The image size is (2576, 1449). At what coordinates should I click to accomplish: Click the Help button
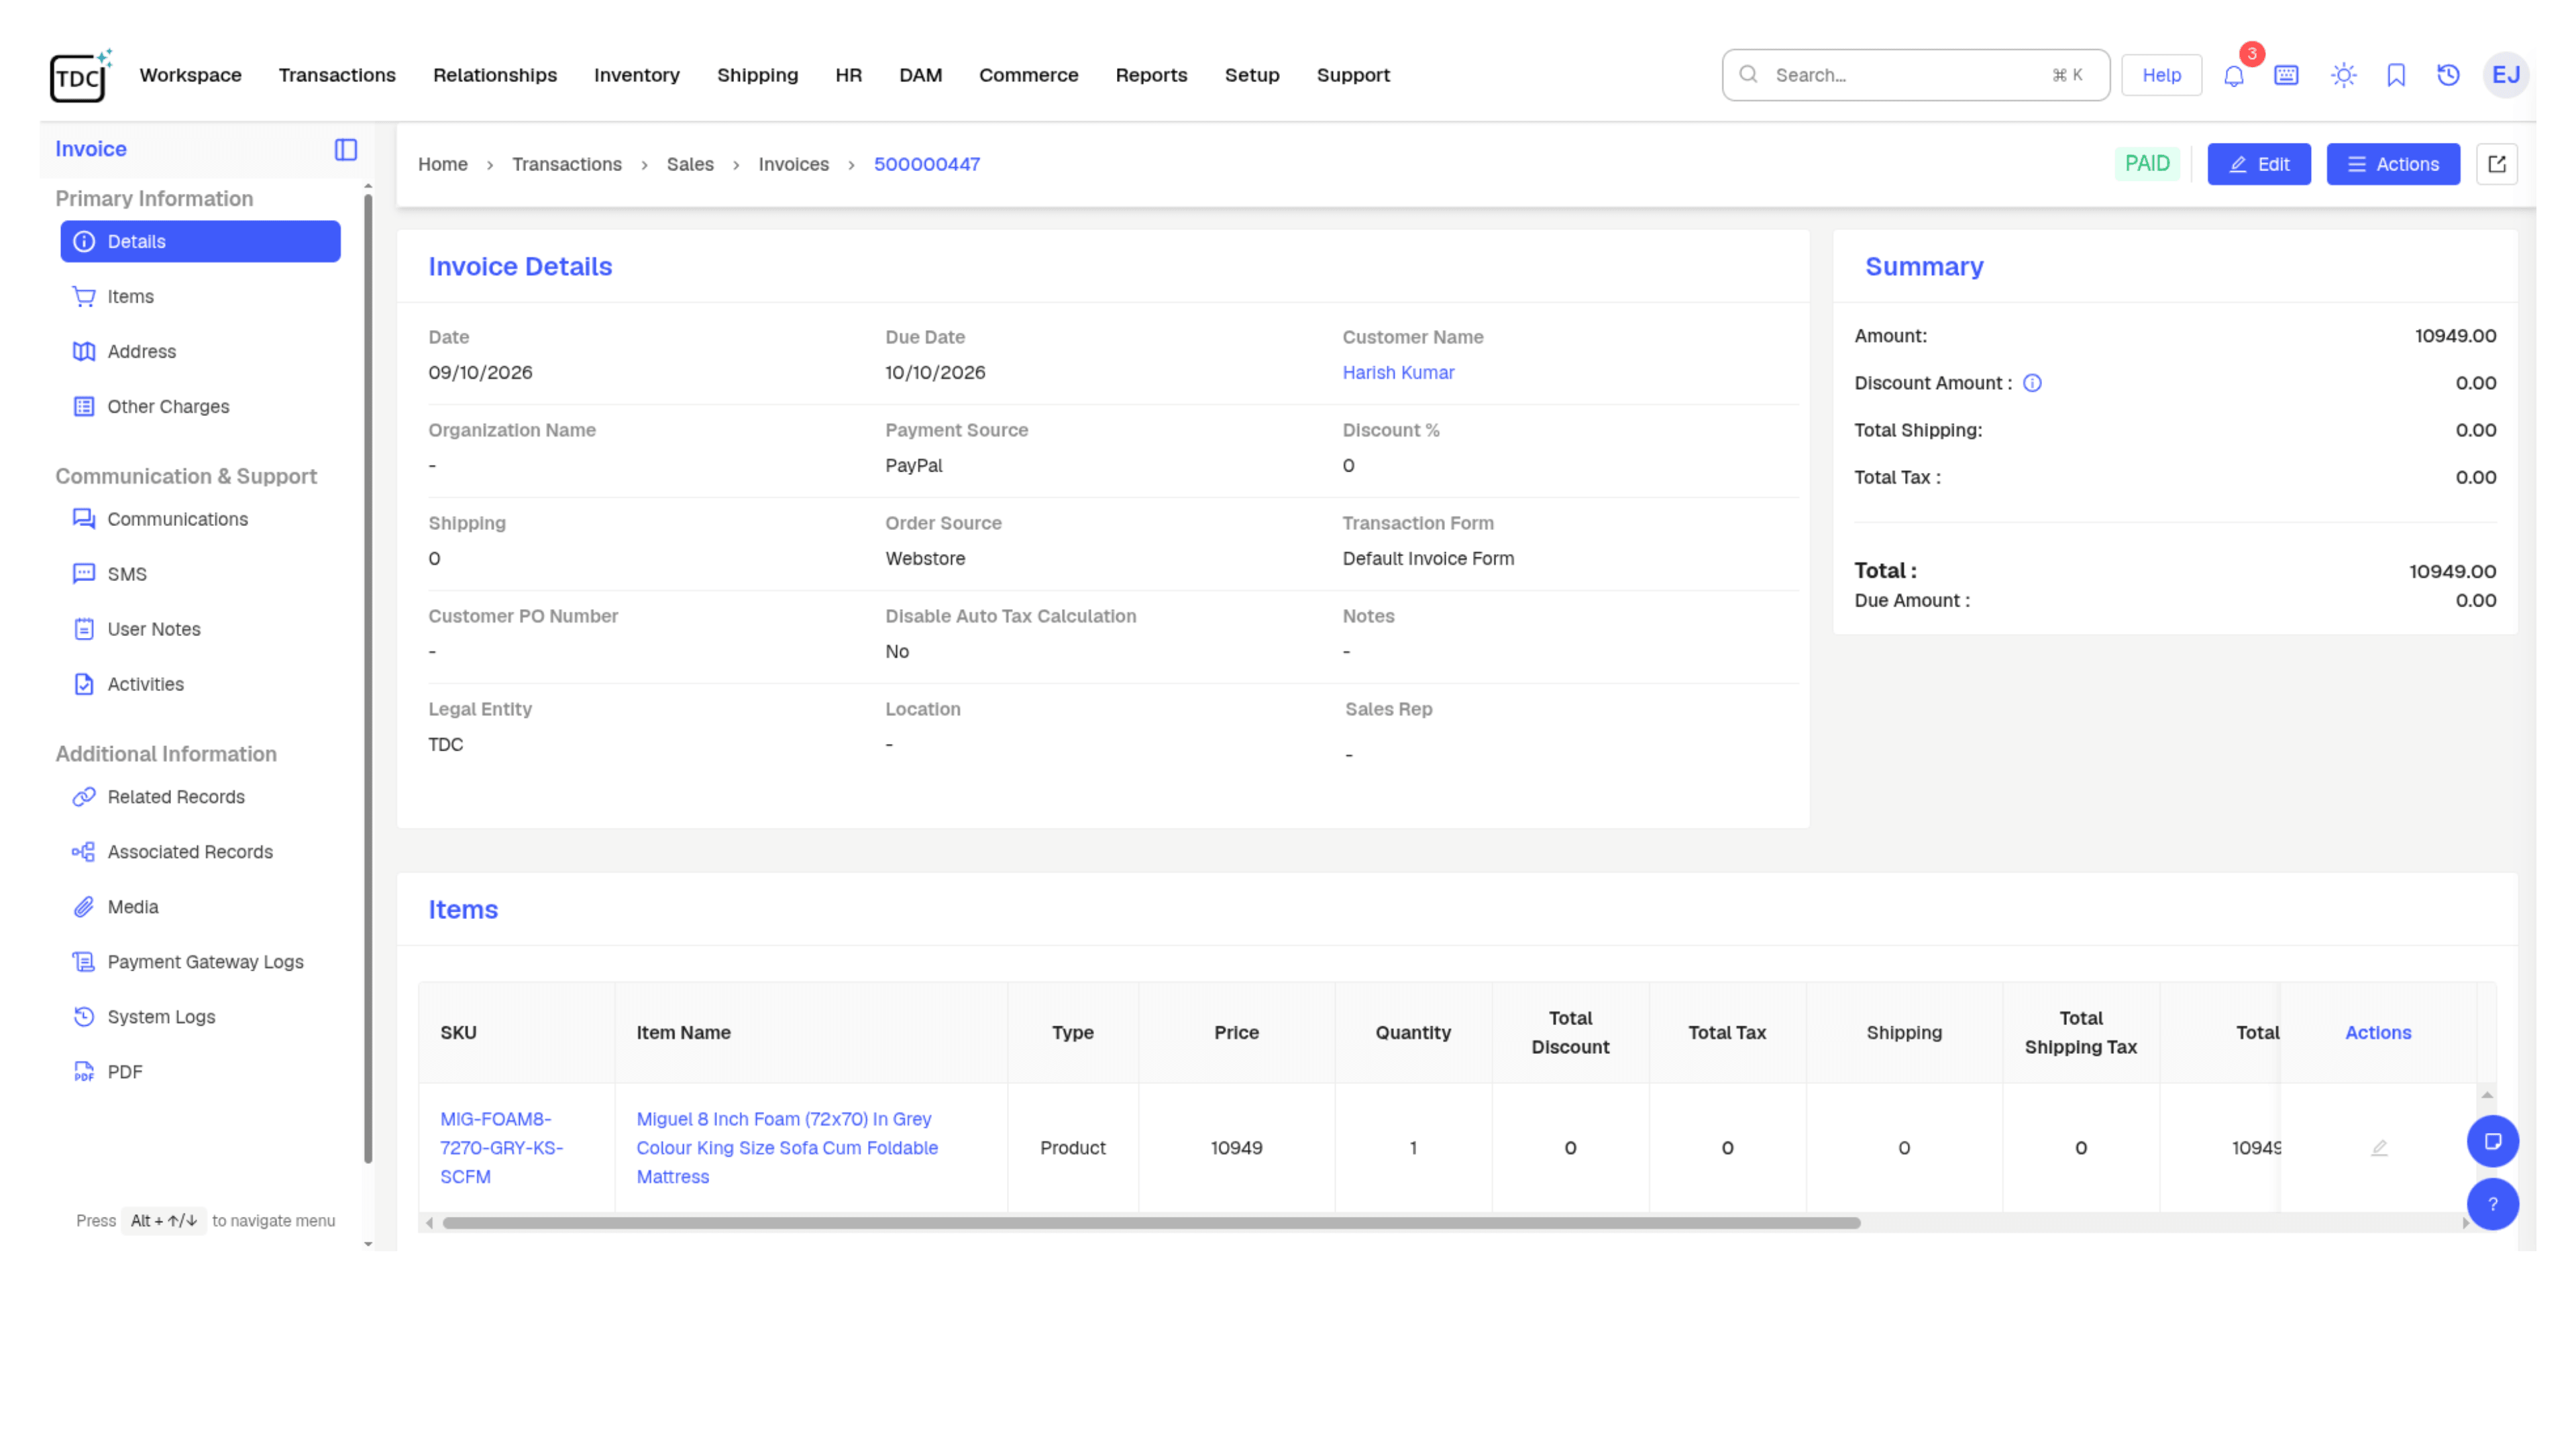(x=2161, y=75)
